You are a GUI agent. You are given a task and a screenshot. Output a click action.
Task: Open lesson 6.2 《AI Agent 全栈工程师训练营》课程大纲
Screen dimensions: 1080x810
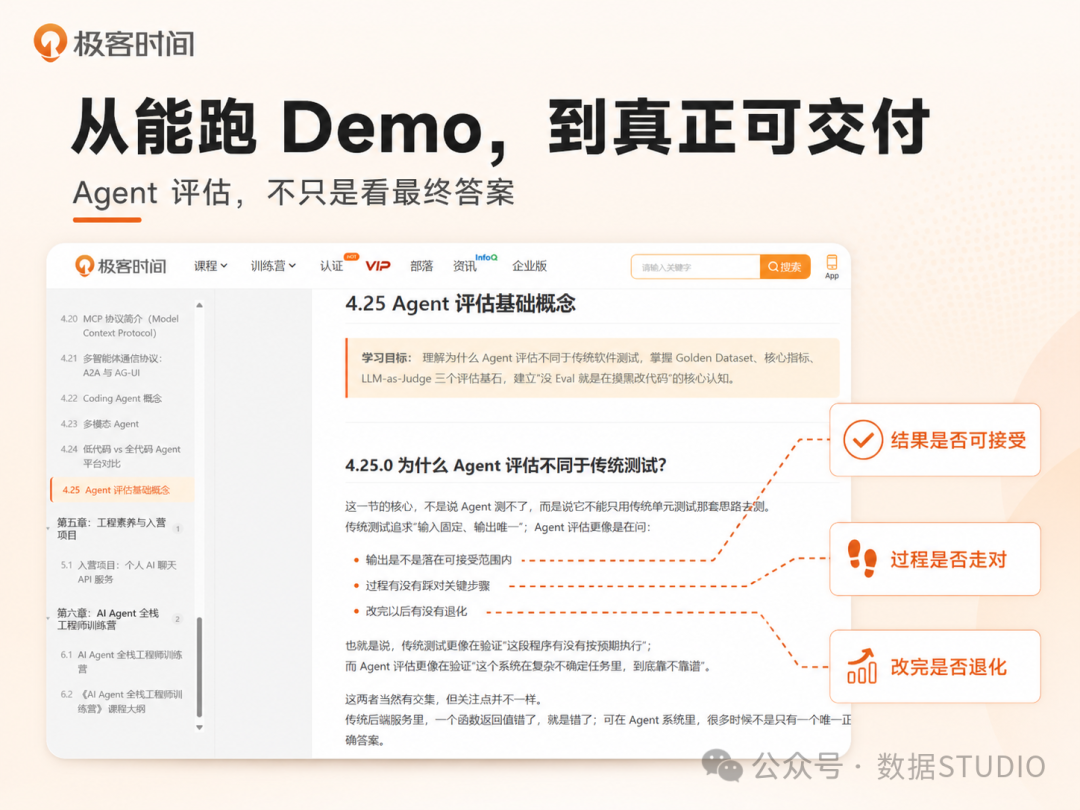click(121, 701)
